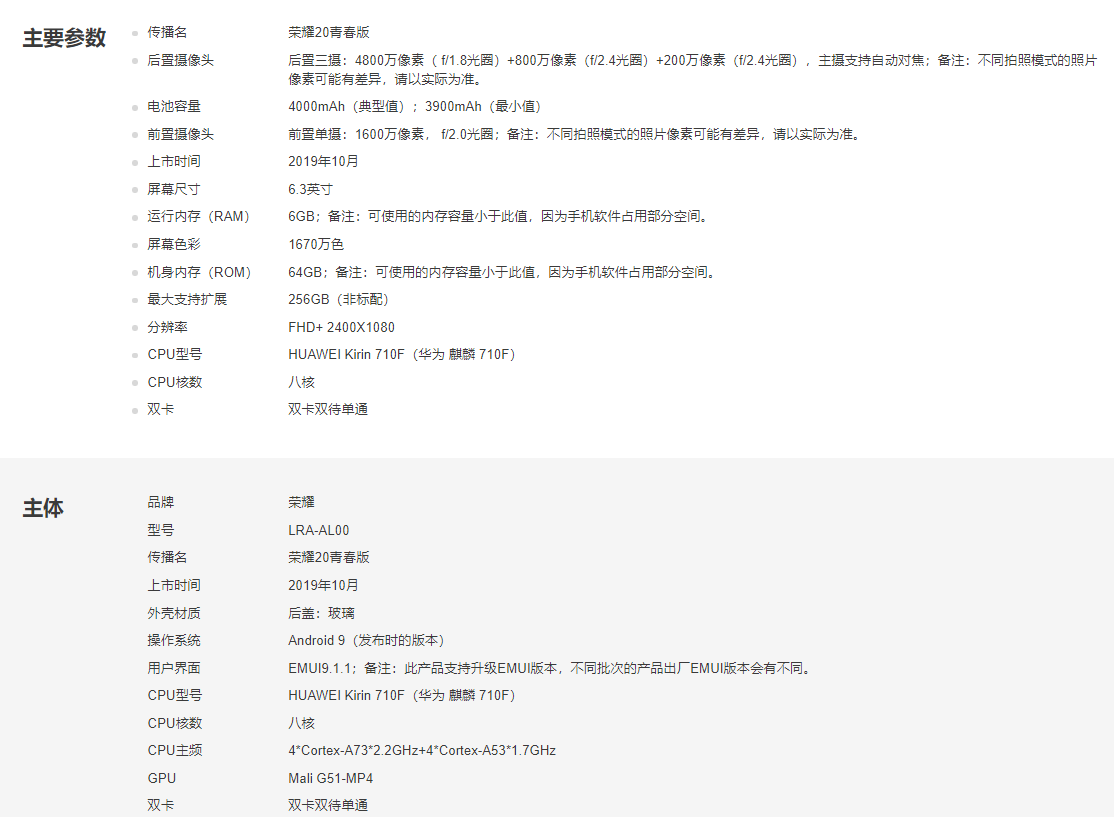
Task: Select the 256GB（非标配）value
Action: [338, 299]
